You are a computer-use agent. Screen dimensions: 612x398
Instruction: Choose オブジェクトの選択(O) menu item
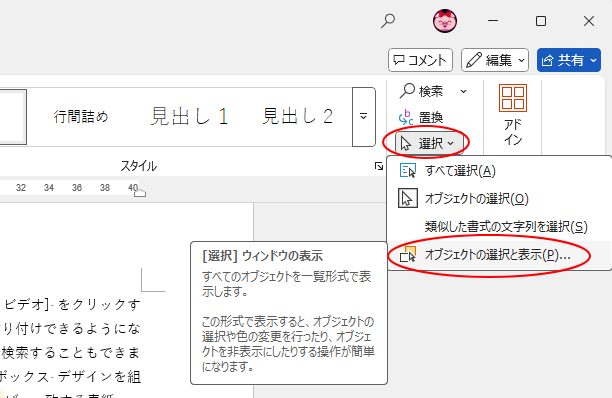point(499,199)
